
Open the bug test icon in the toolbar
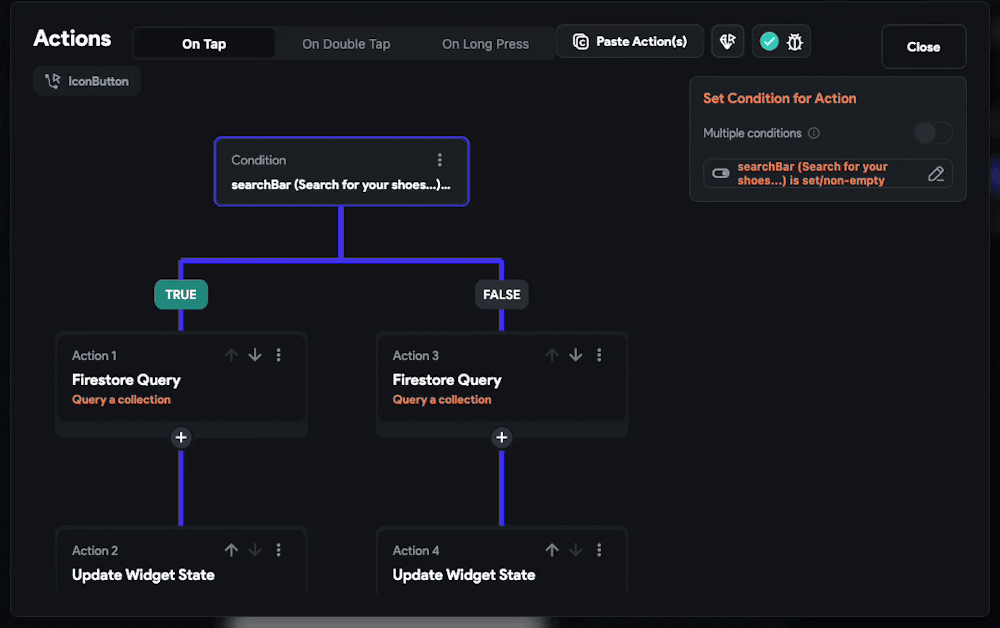794,41
